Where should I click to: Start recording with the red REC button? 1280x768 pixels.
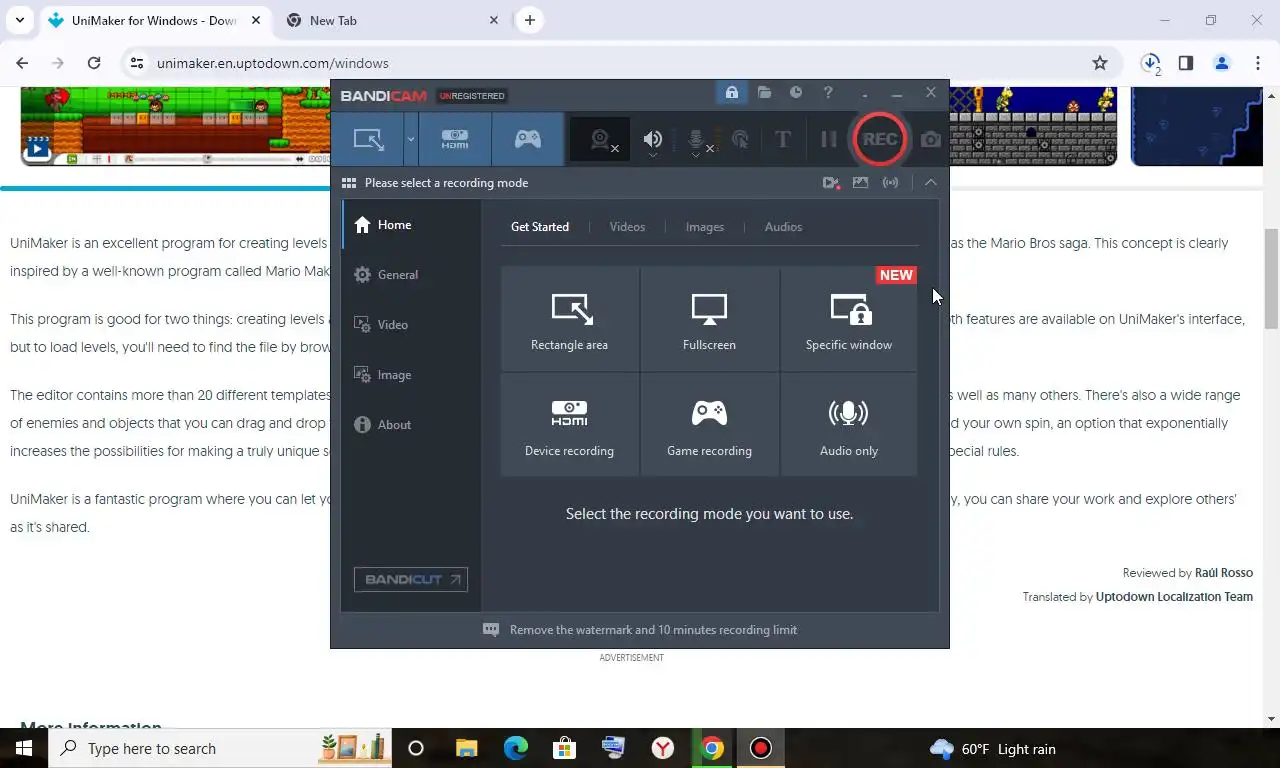pos(879,139)
